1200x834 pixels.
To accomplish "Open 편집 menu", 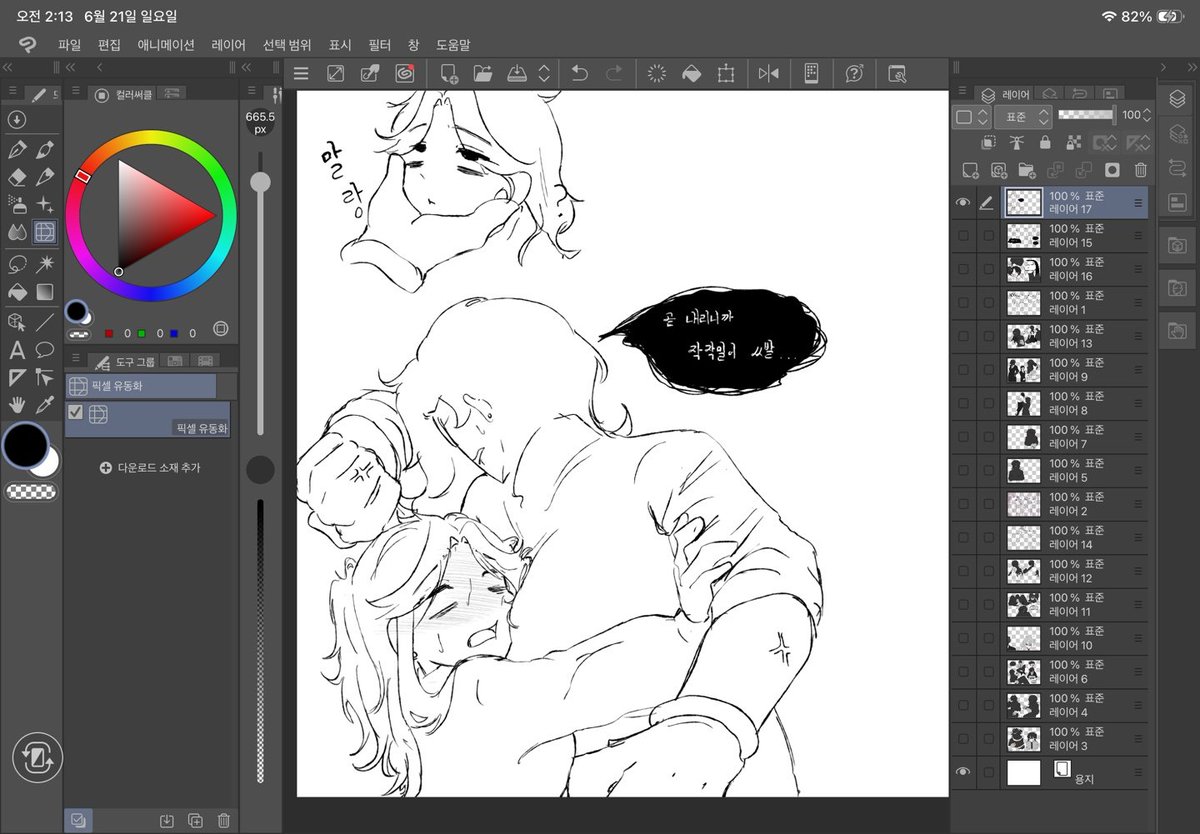I will [109, 45].
